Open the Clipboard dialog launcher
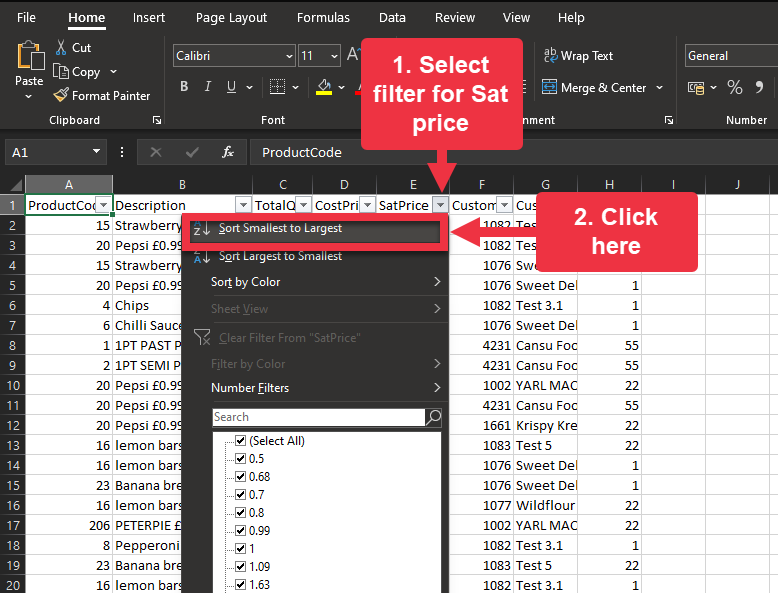The width and height of the screenshot is (778, 593). coord(157,120)
